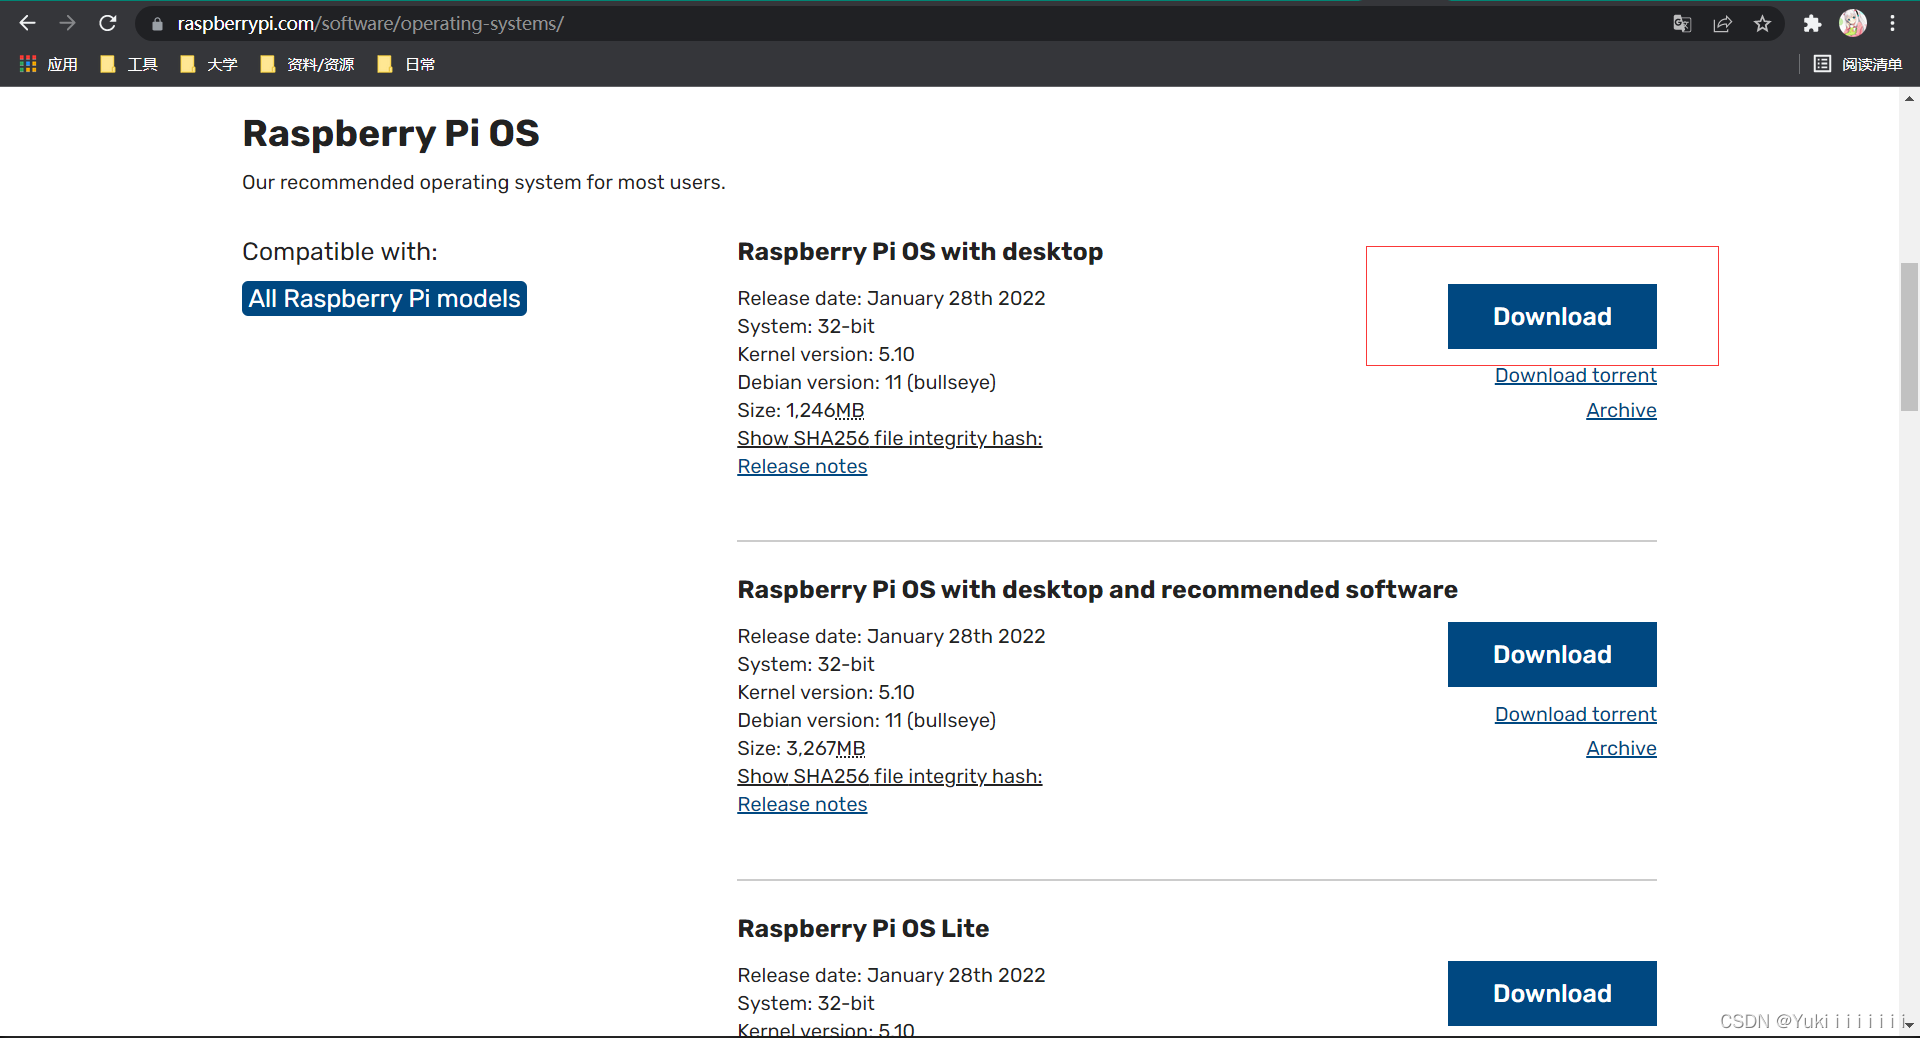Click the Raspberry Pi OS Lite heading

863,928
